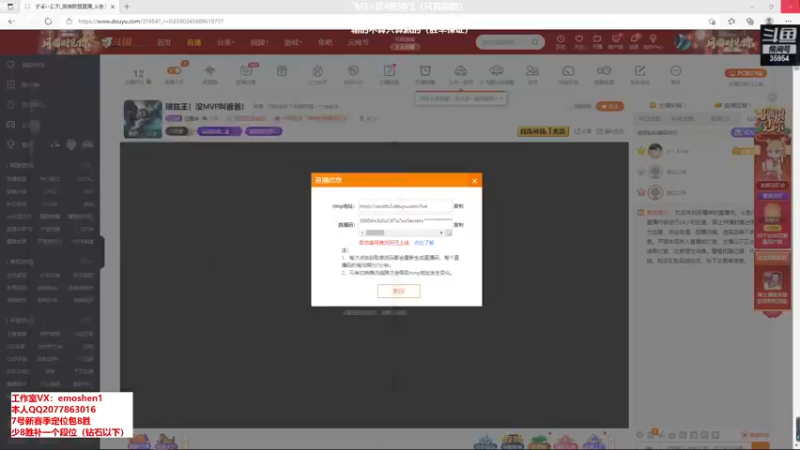Go to the 首页 home nav item

pyautogui.click(x=164, y=42)
